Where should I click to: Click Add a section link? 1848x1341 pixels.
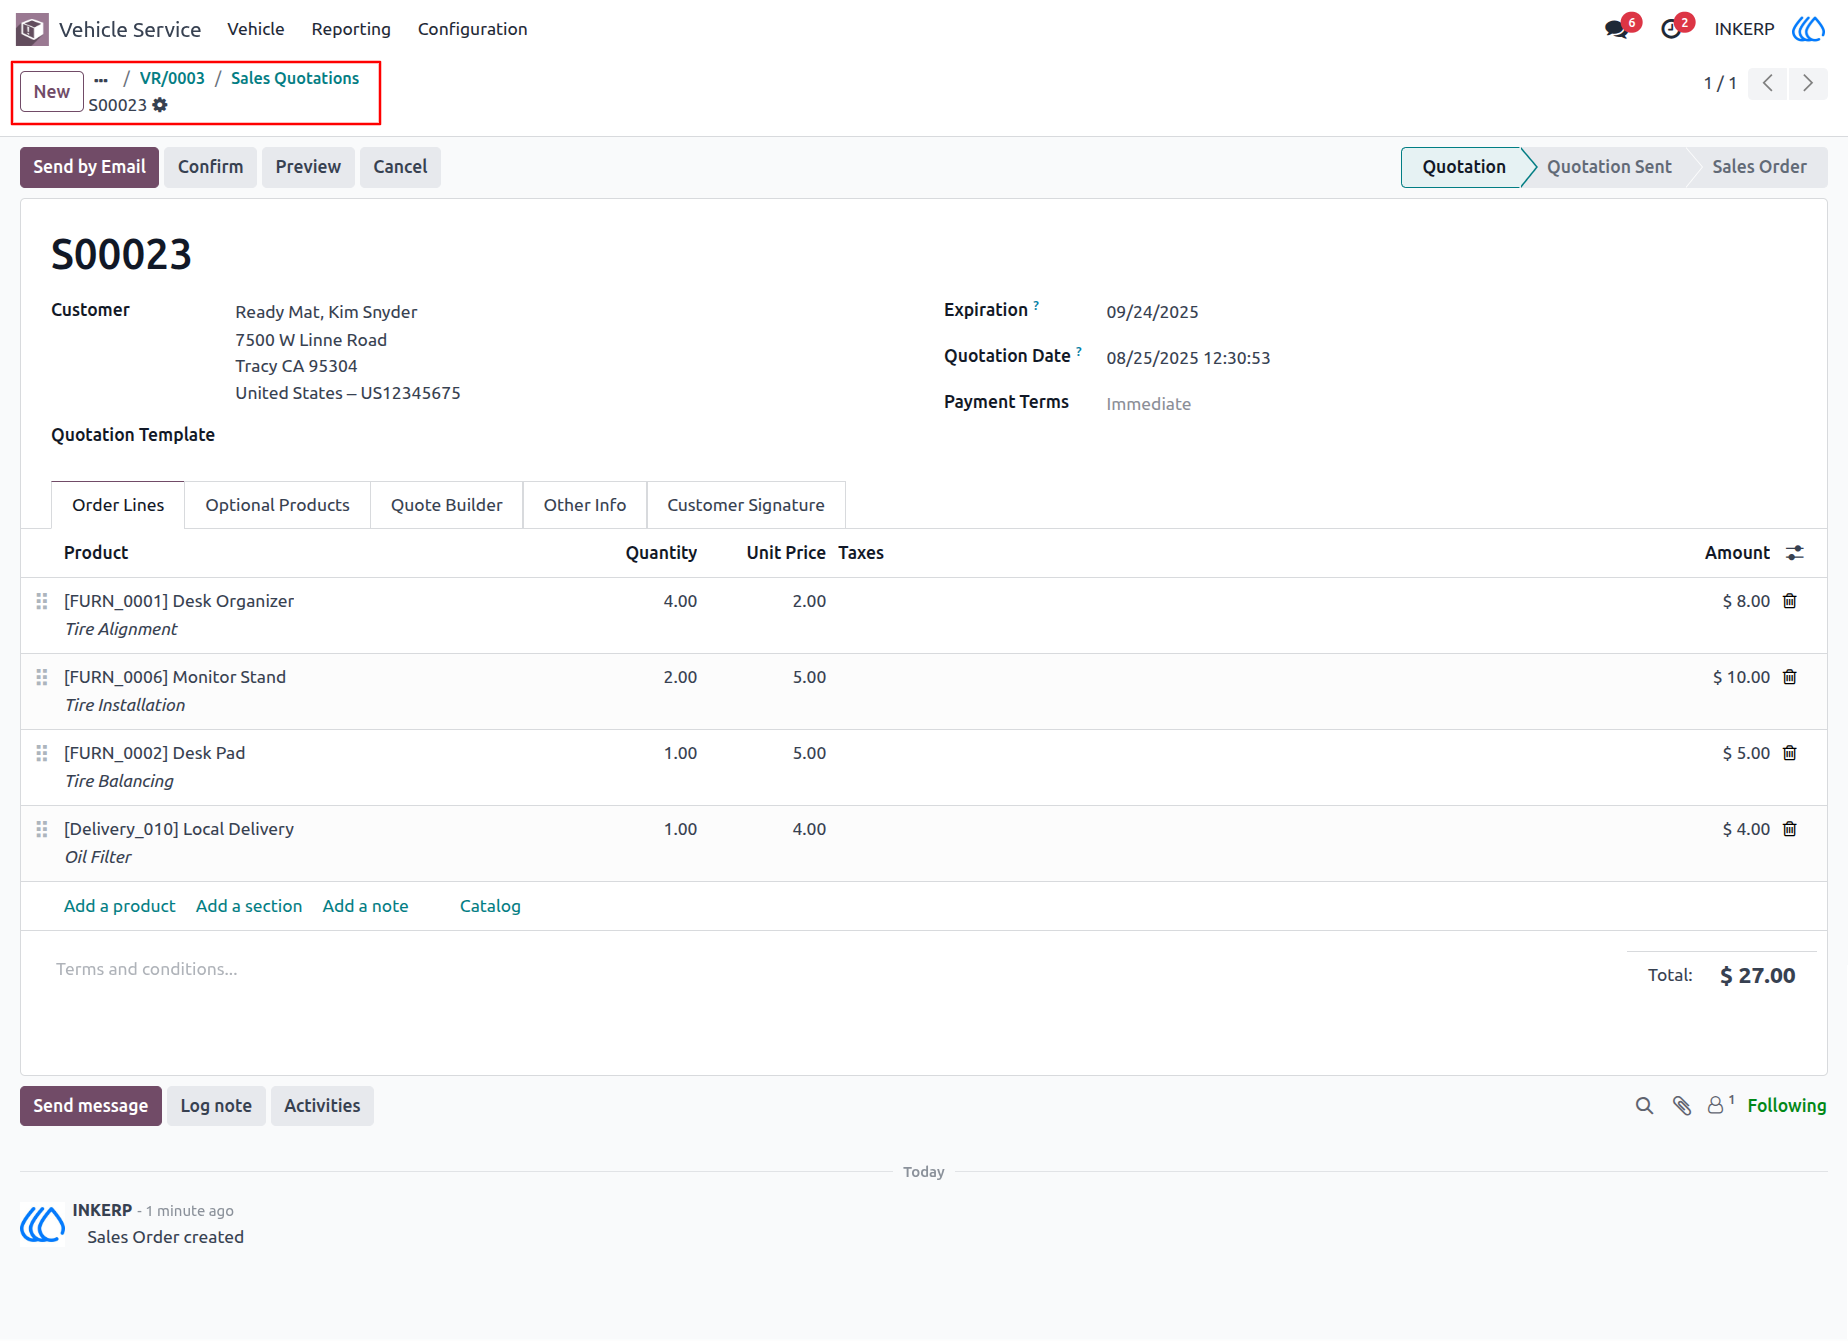249,906
